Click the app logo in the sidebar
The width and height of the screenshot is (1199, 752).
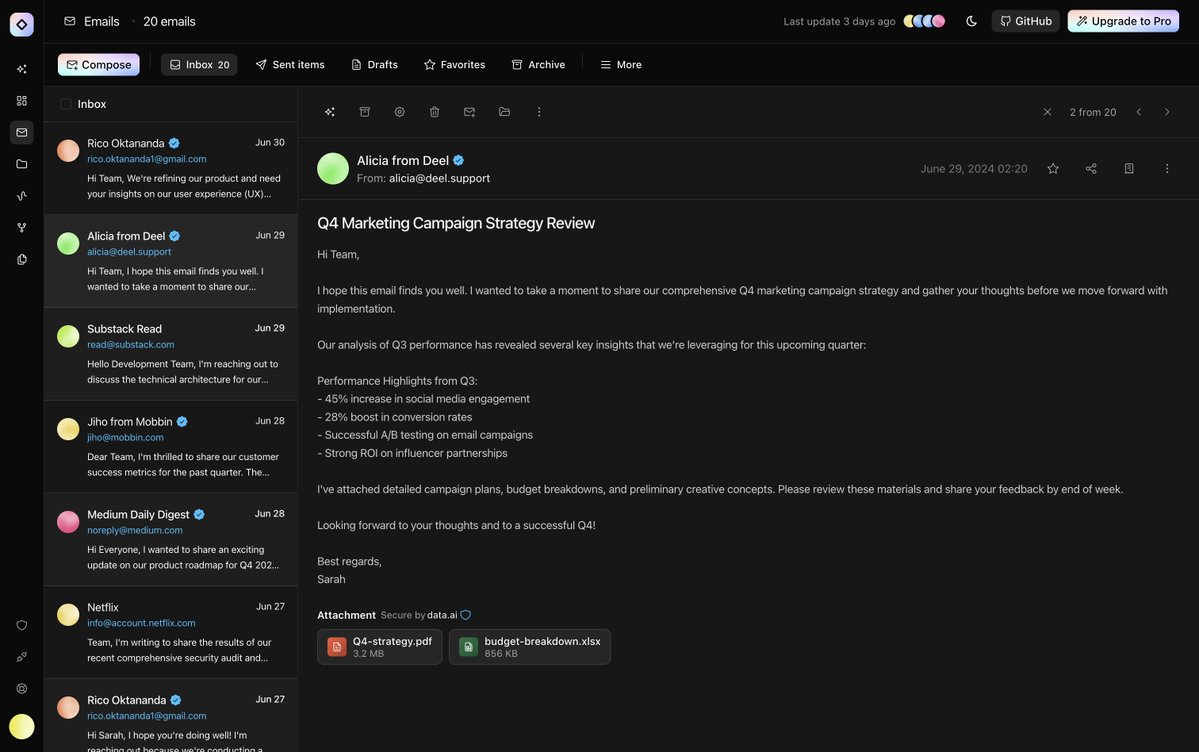pos(21,24)
